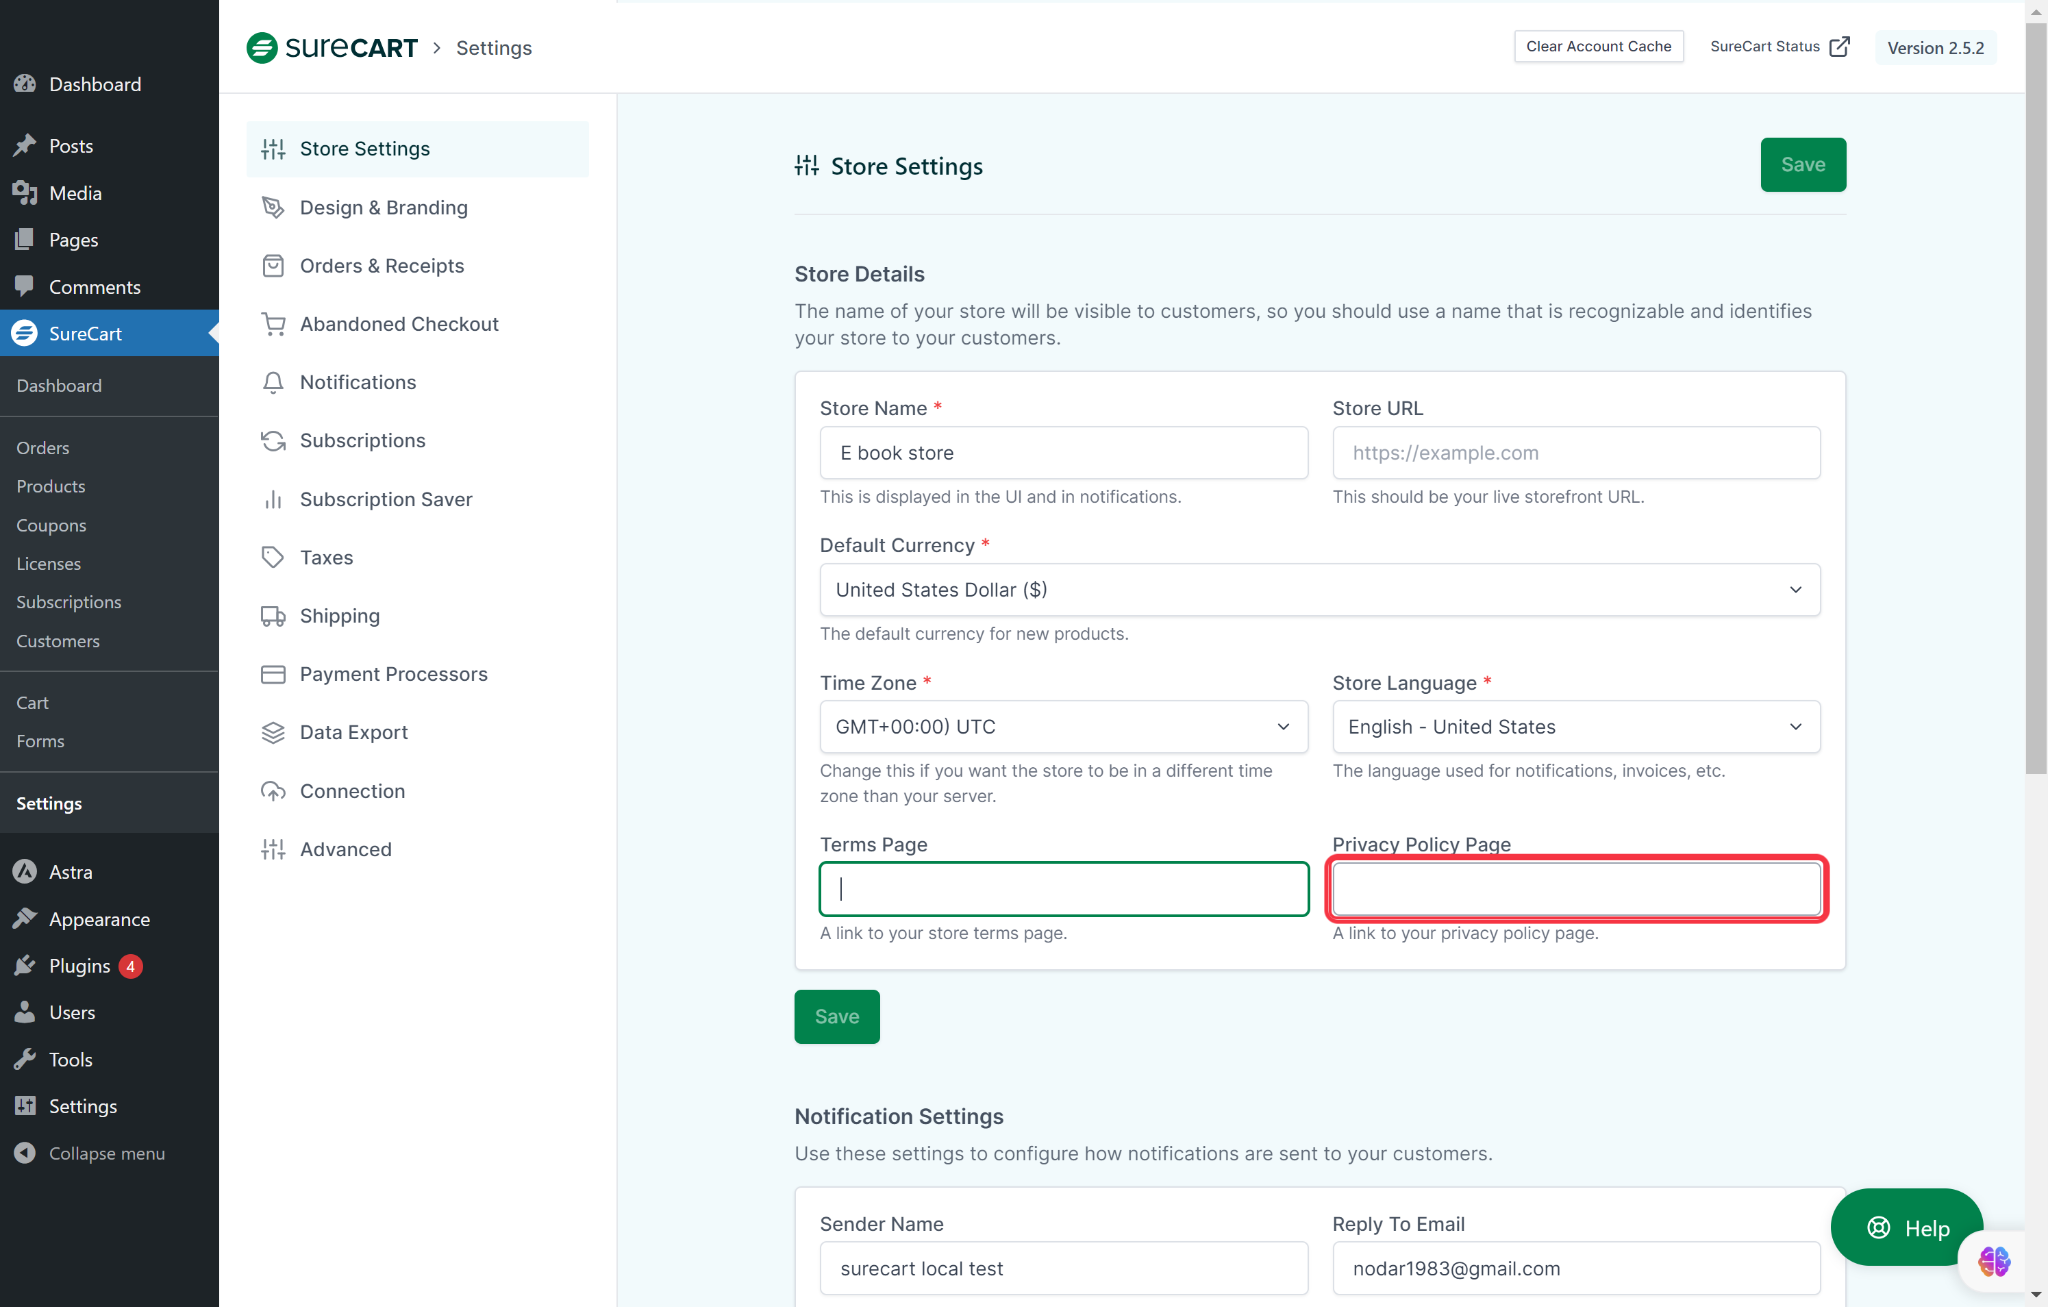Collapse the WordPress admin menu
2048x1307 pixels.
pos(90,1153)
